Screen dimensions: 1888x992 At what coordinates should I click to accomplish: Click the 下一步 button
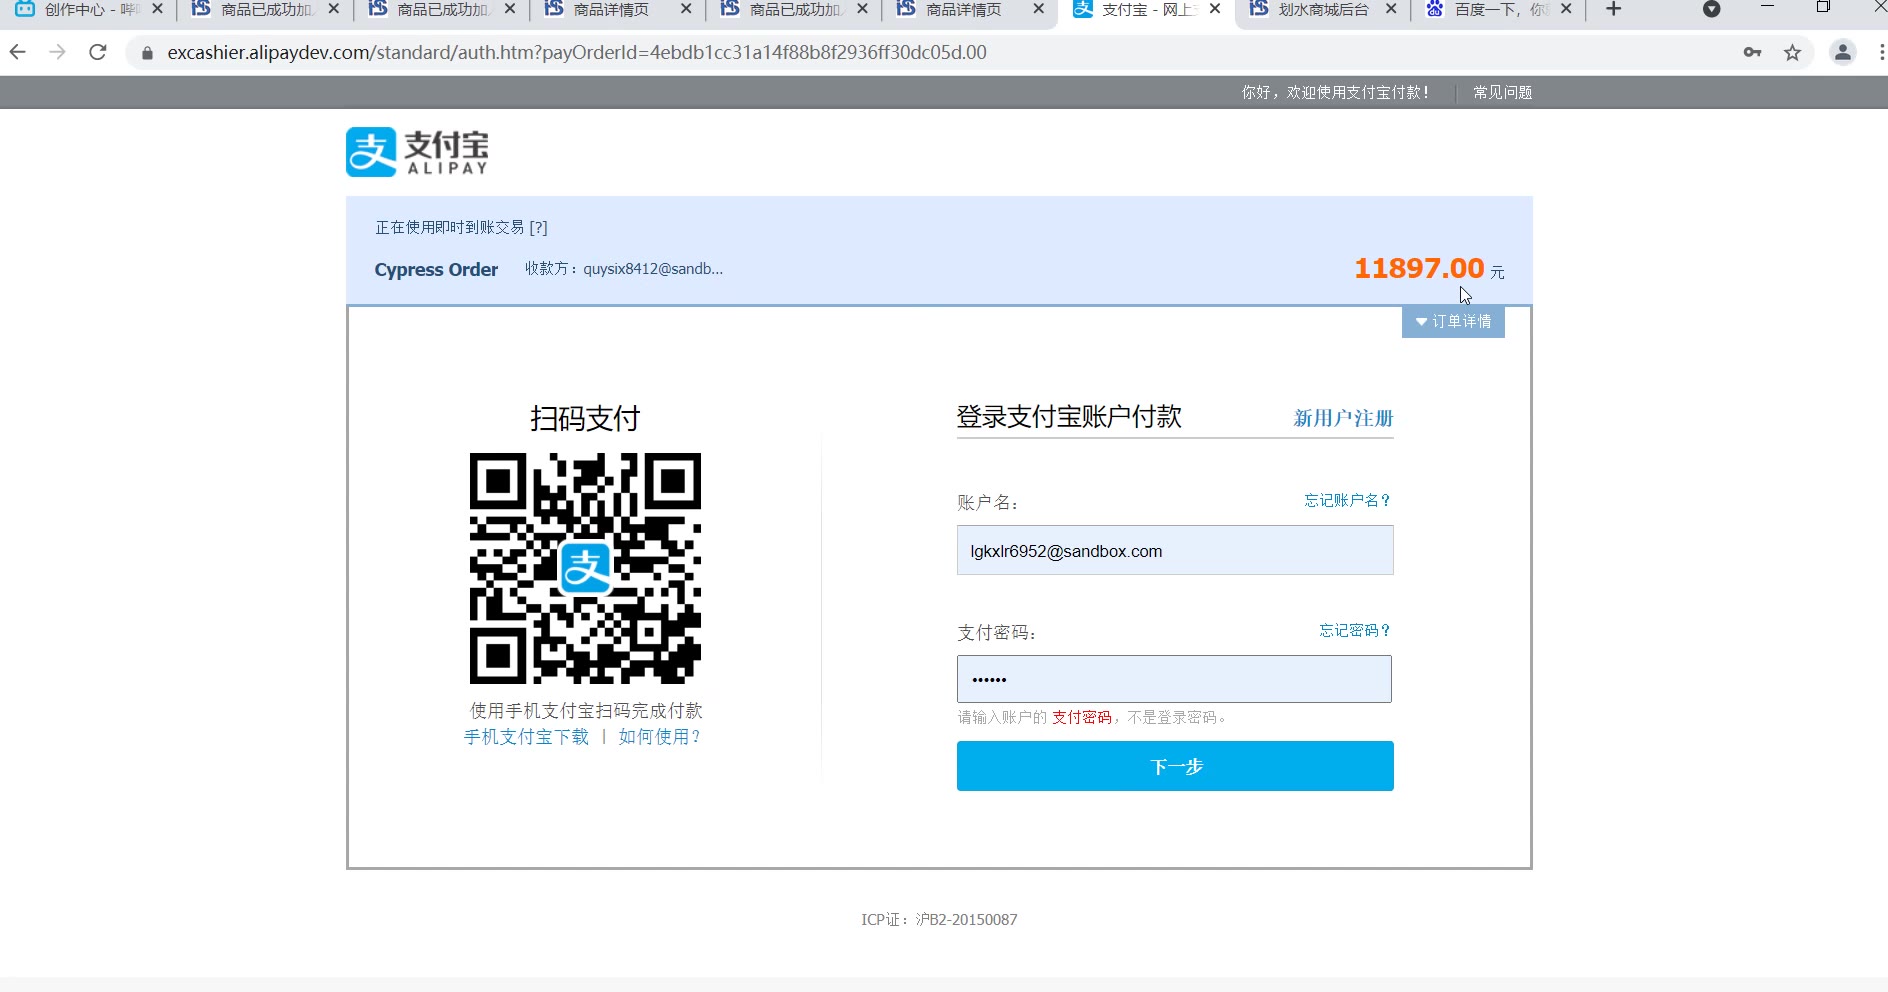(x=1175, y=766)
